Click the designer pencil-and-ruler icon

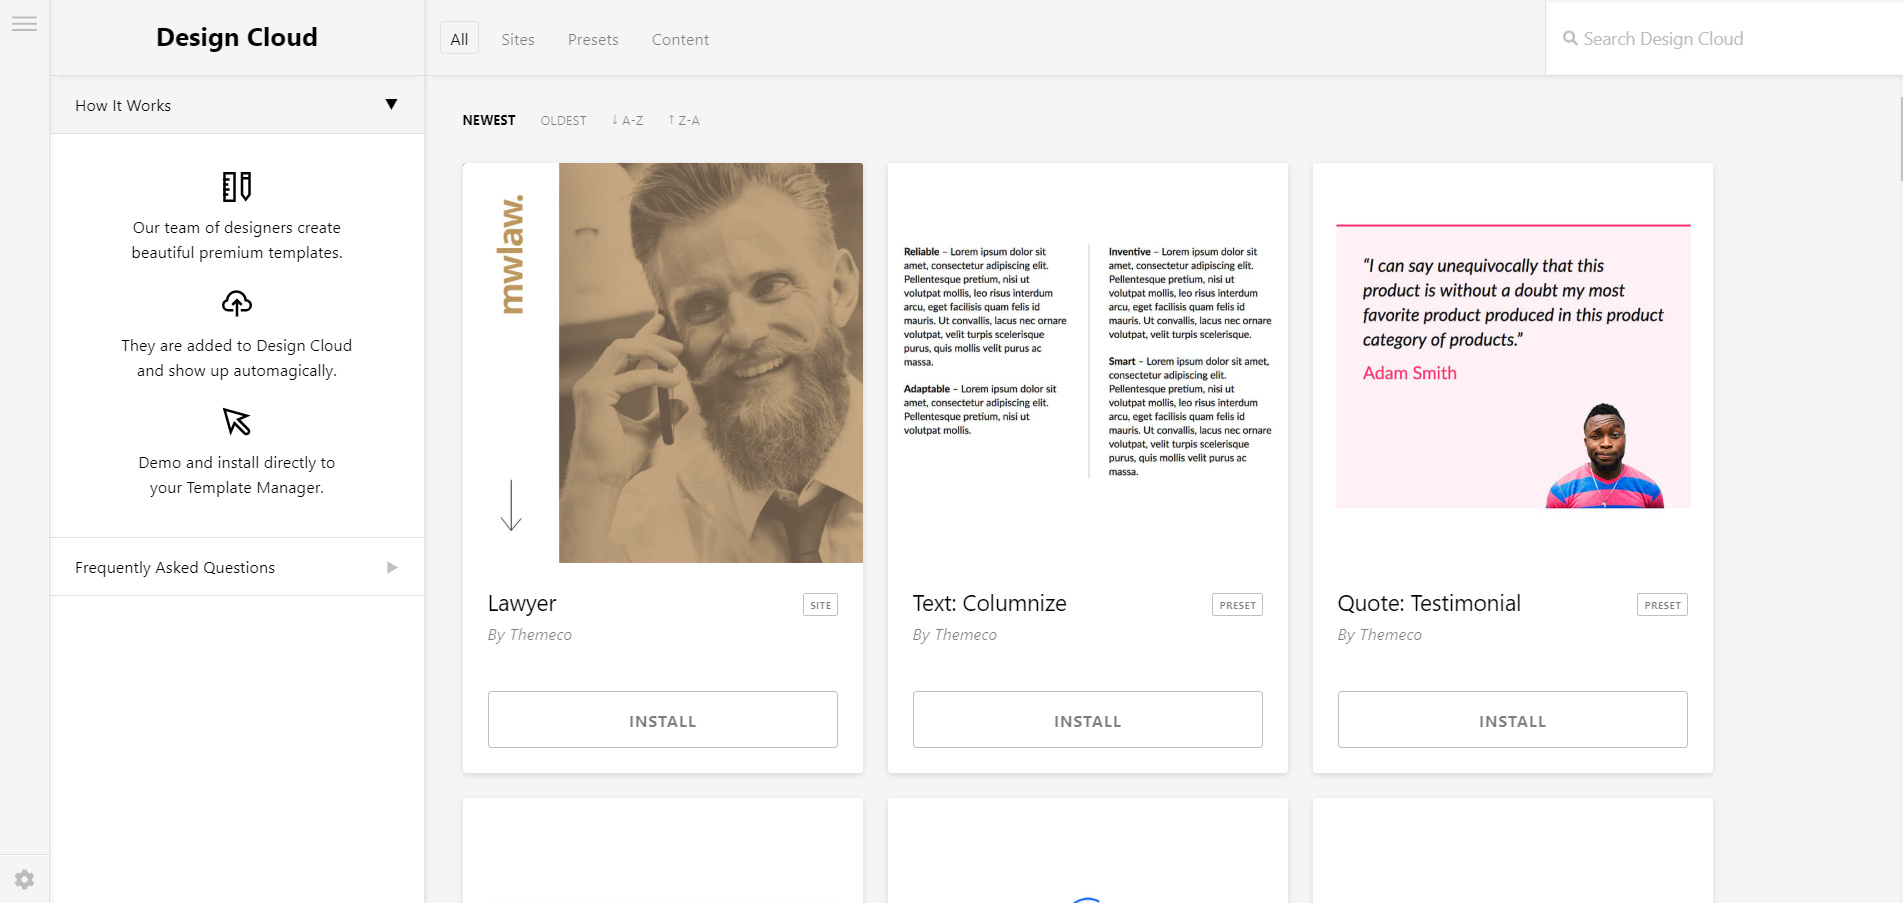point(237,186)
